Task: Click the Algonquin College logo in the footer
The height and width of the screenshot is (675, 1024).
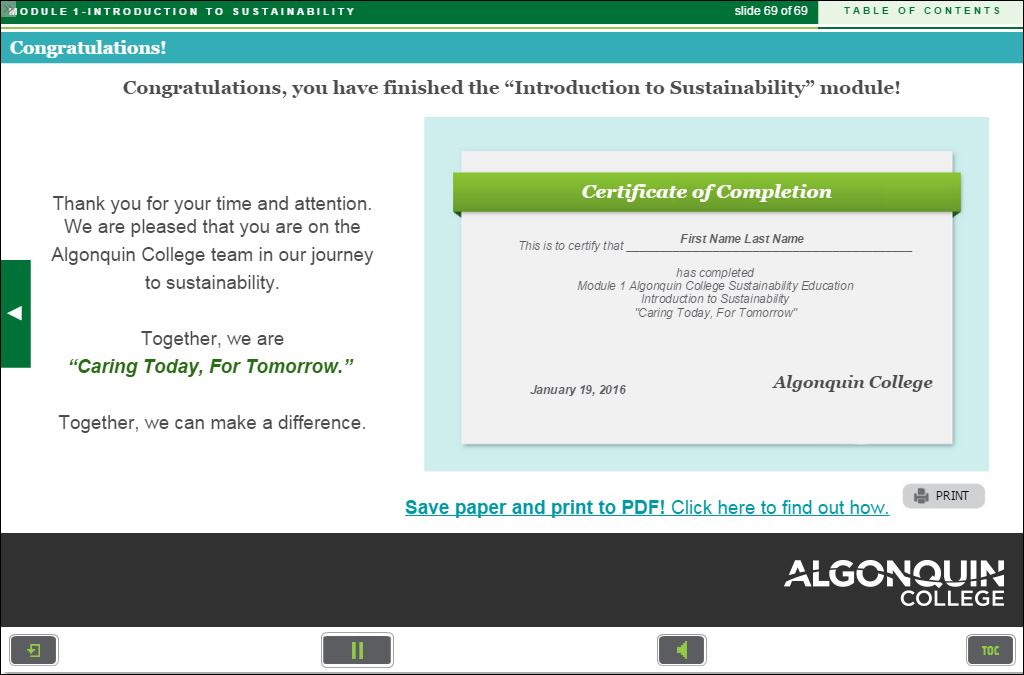Action: pos(894,582)
